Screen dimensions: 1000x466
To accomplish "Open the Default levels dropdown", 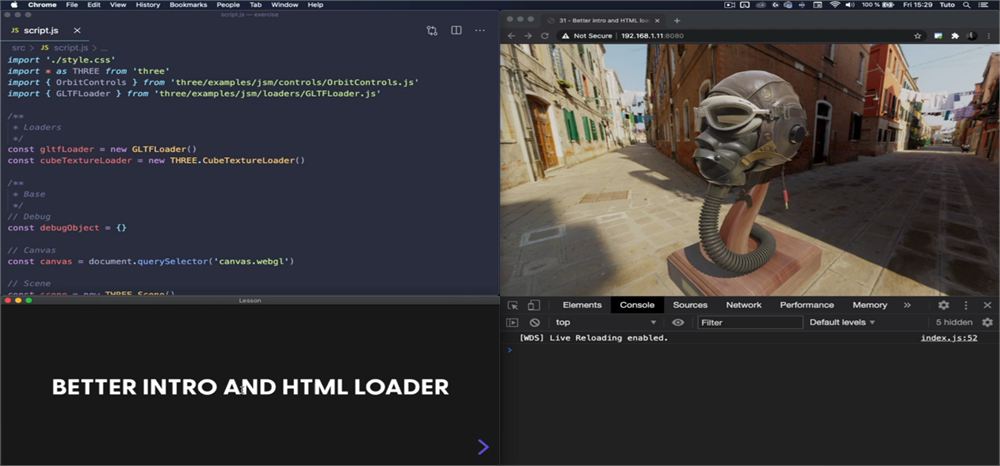I will pos(842,323).
